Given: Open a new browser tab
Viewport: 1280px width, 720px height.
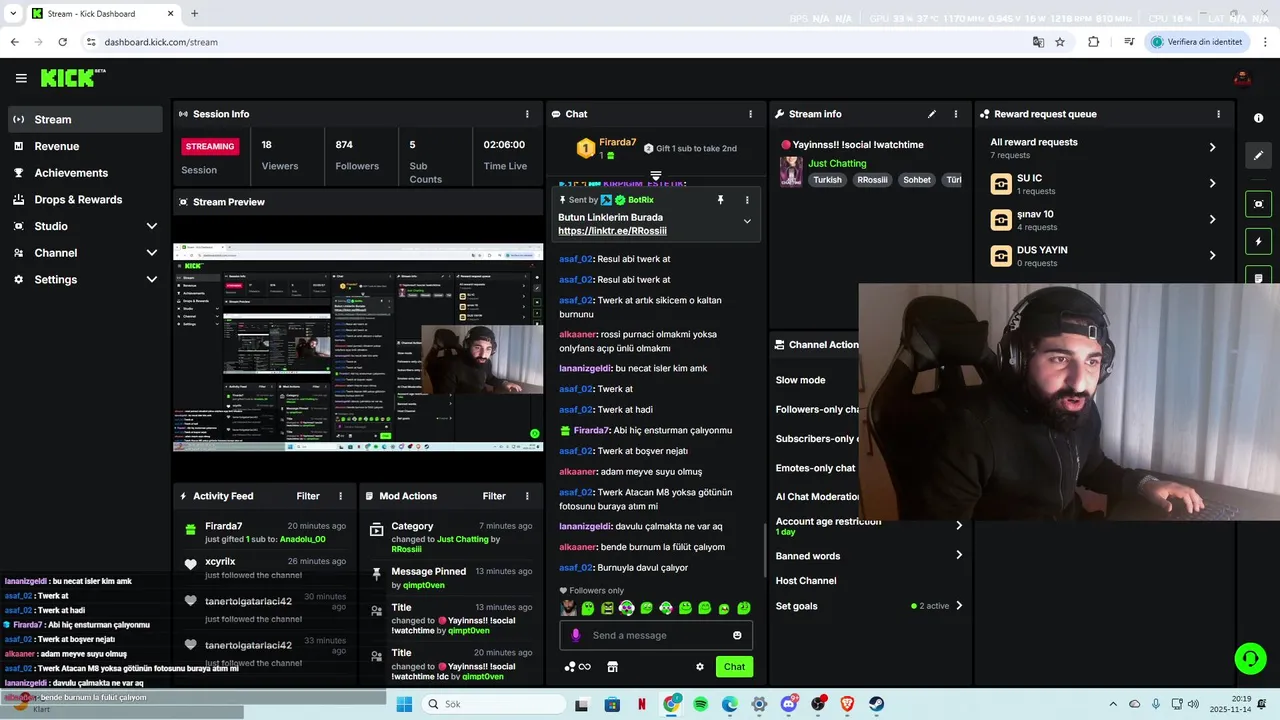Looking at the screenshot, I should pos(194,14).
